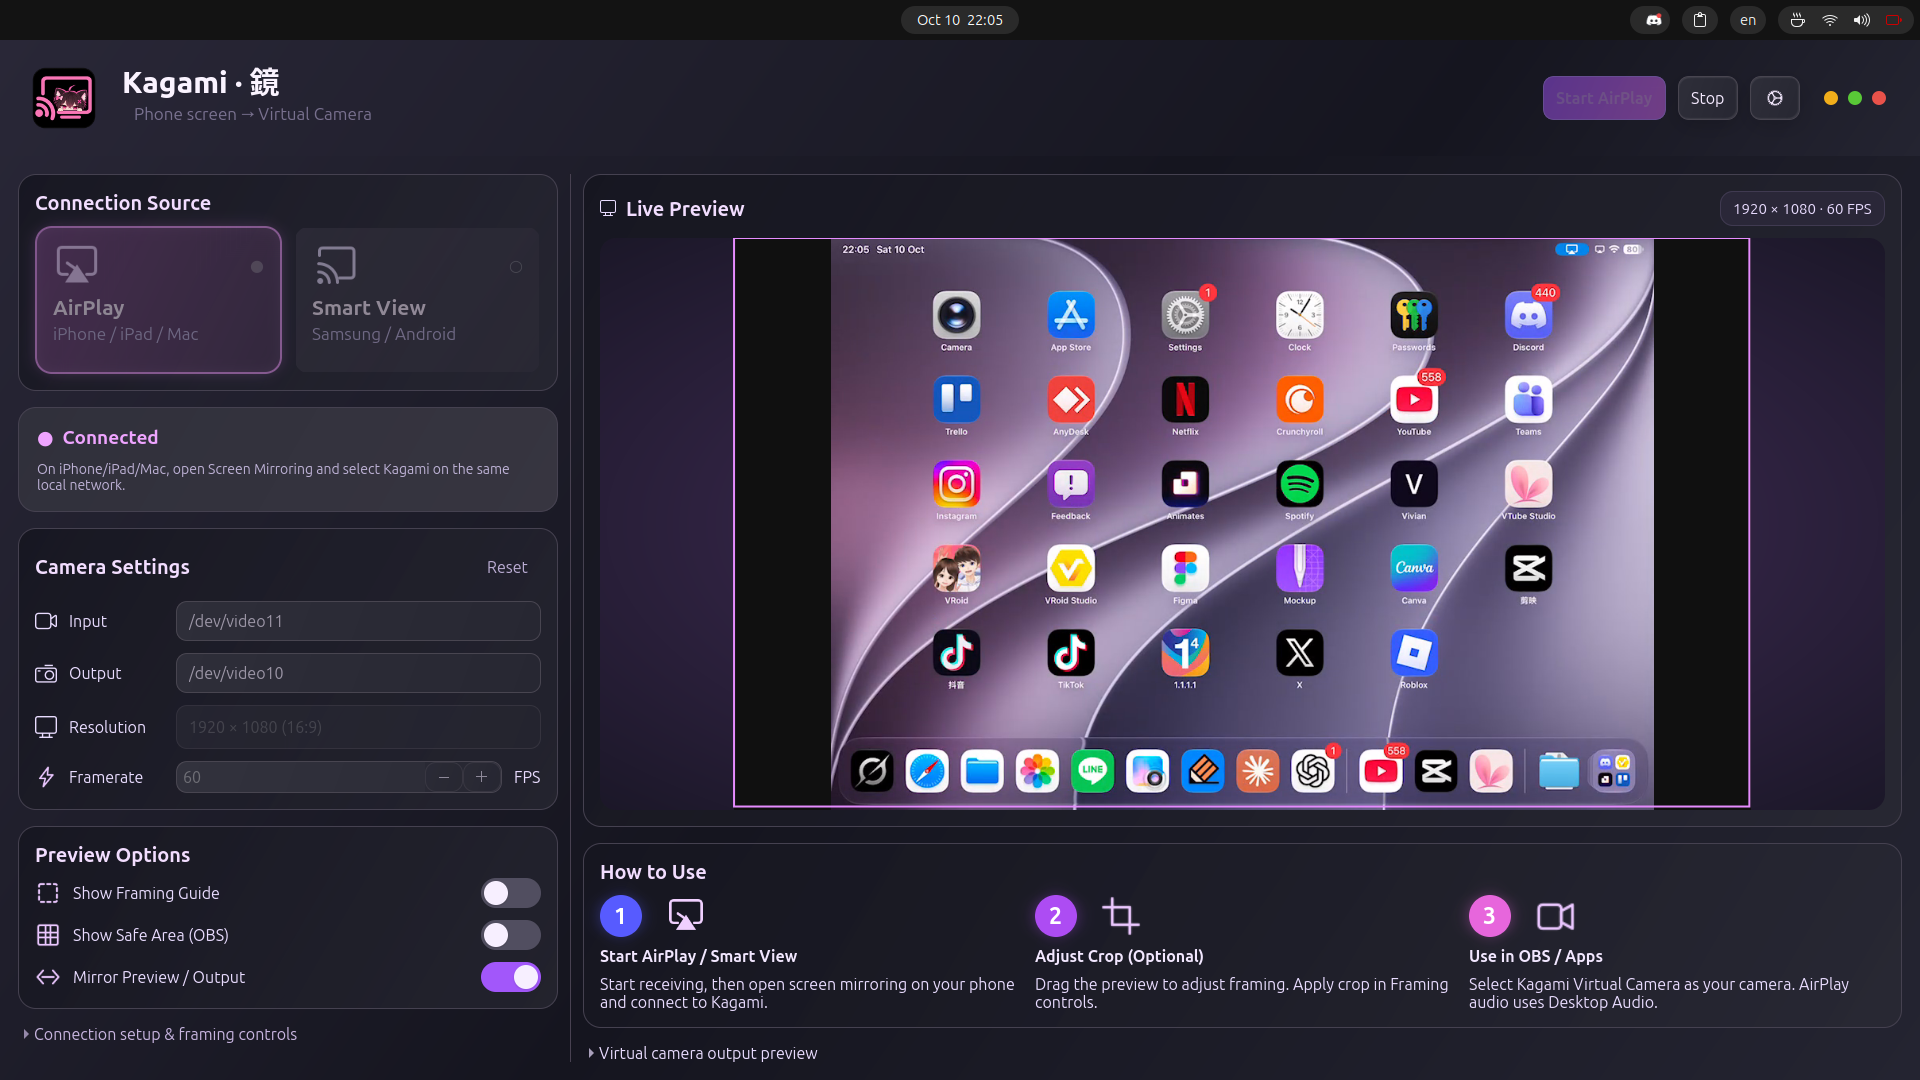Open Netflix icon in the live preview
The height and width of the screenshot is (1080, 1920).
point(1185,400)
